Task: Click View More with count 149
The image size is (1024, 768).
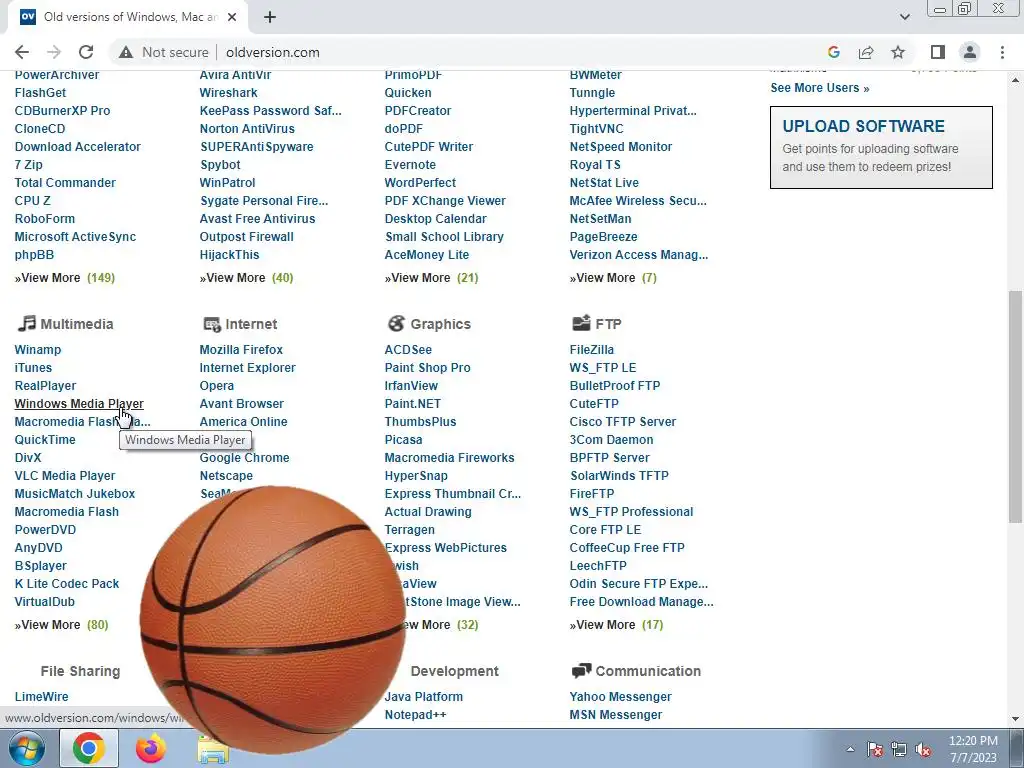Action: tap(65, 278)
